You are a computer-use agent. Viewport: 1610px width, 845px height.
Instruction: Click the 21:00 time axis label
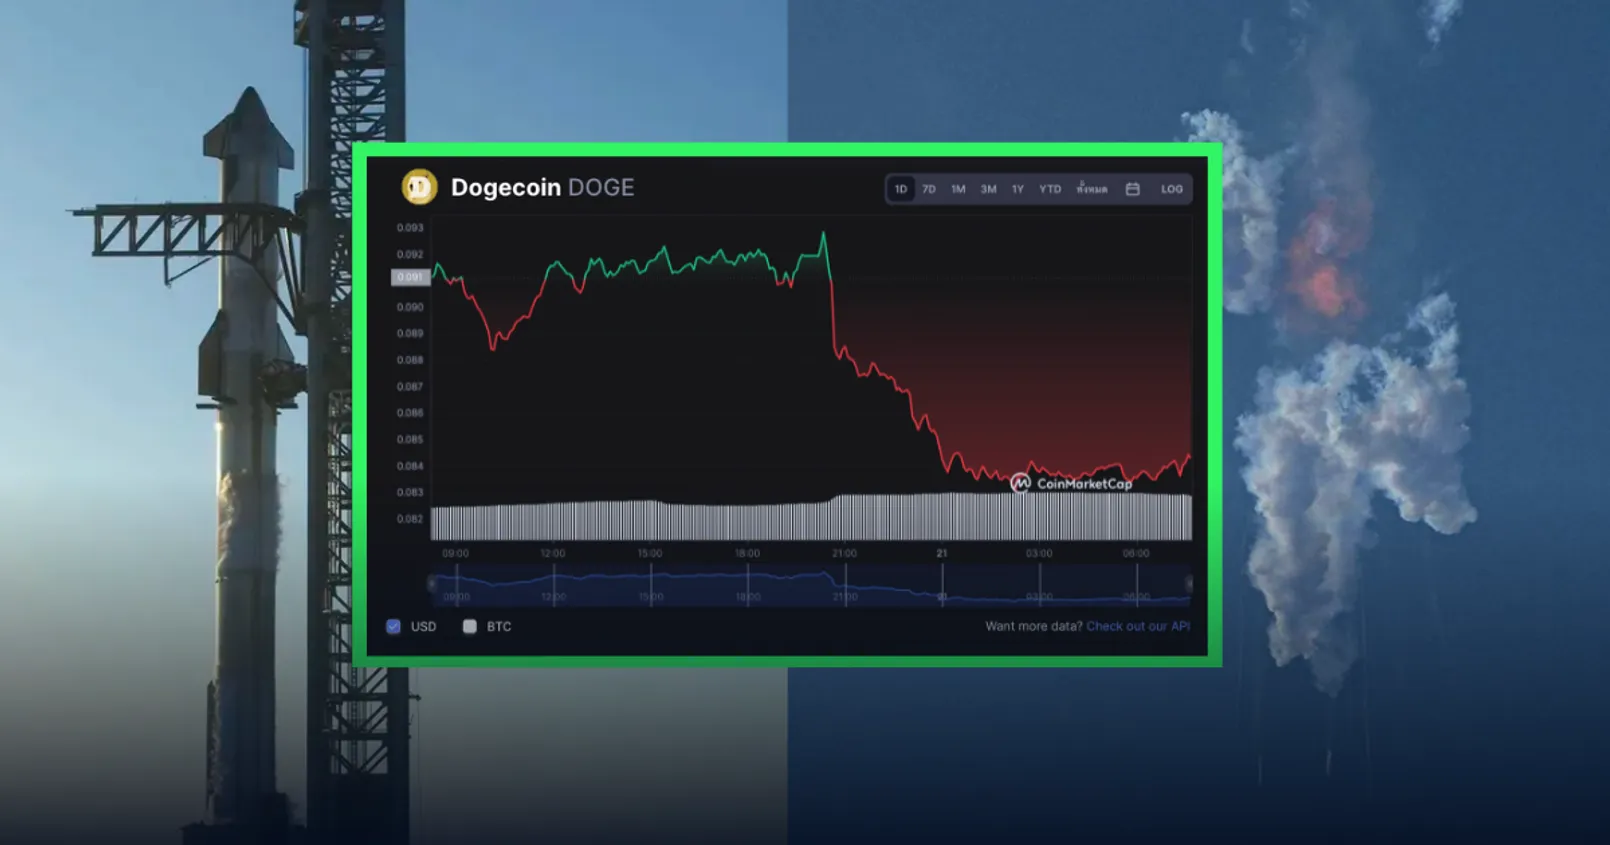click(844, 553)
